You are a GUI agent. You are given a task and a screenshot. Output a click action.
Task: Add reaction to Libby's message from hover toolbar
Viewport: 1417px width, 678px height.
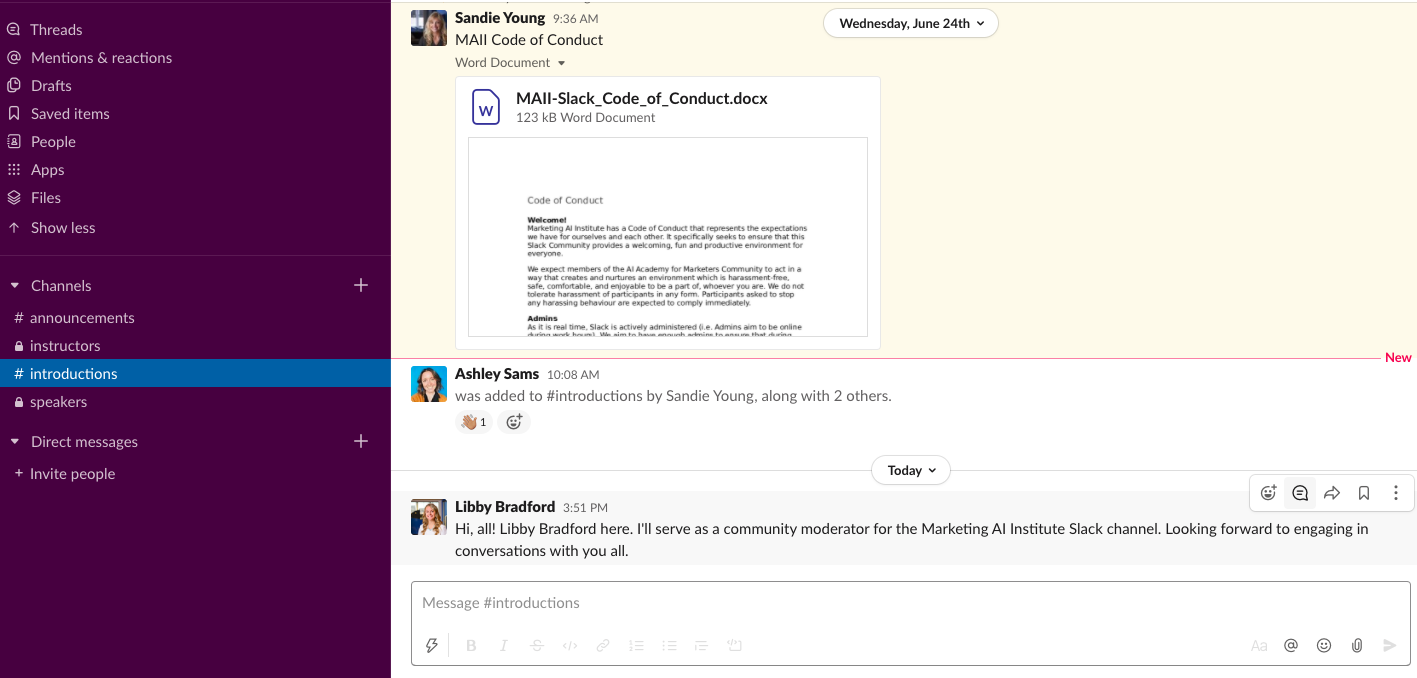1268,493
